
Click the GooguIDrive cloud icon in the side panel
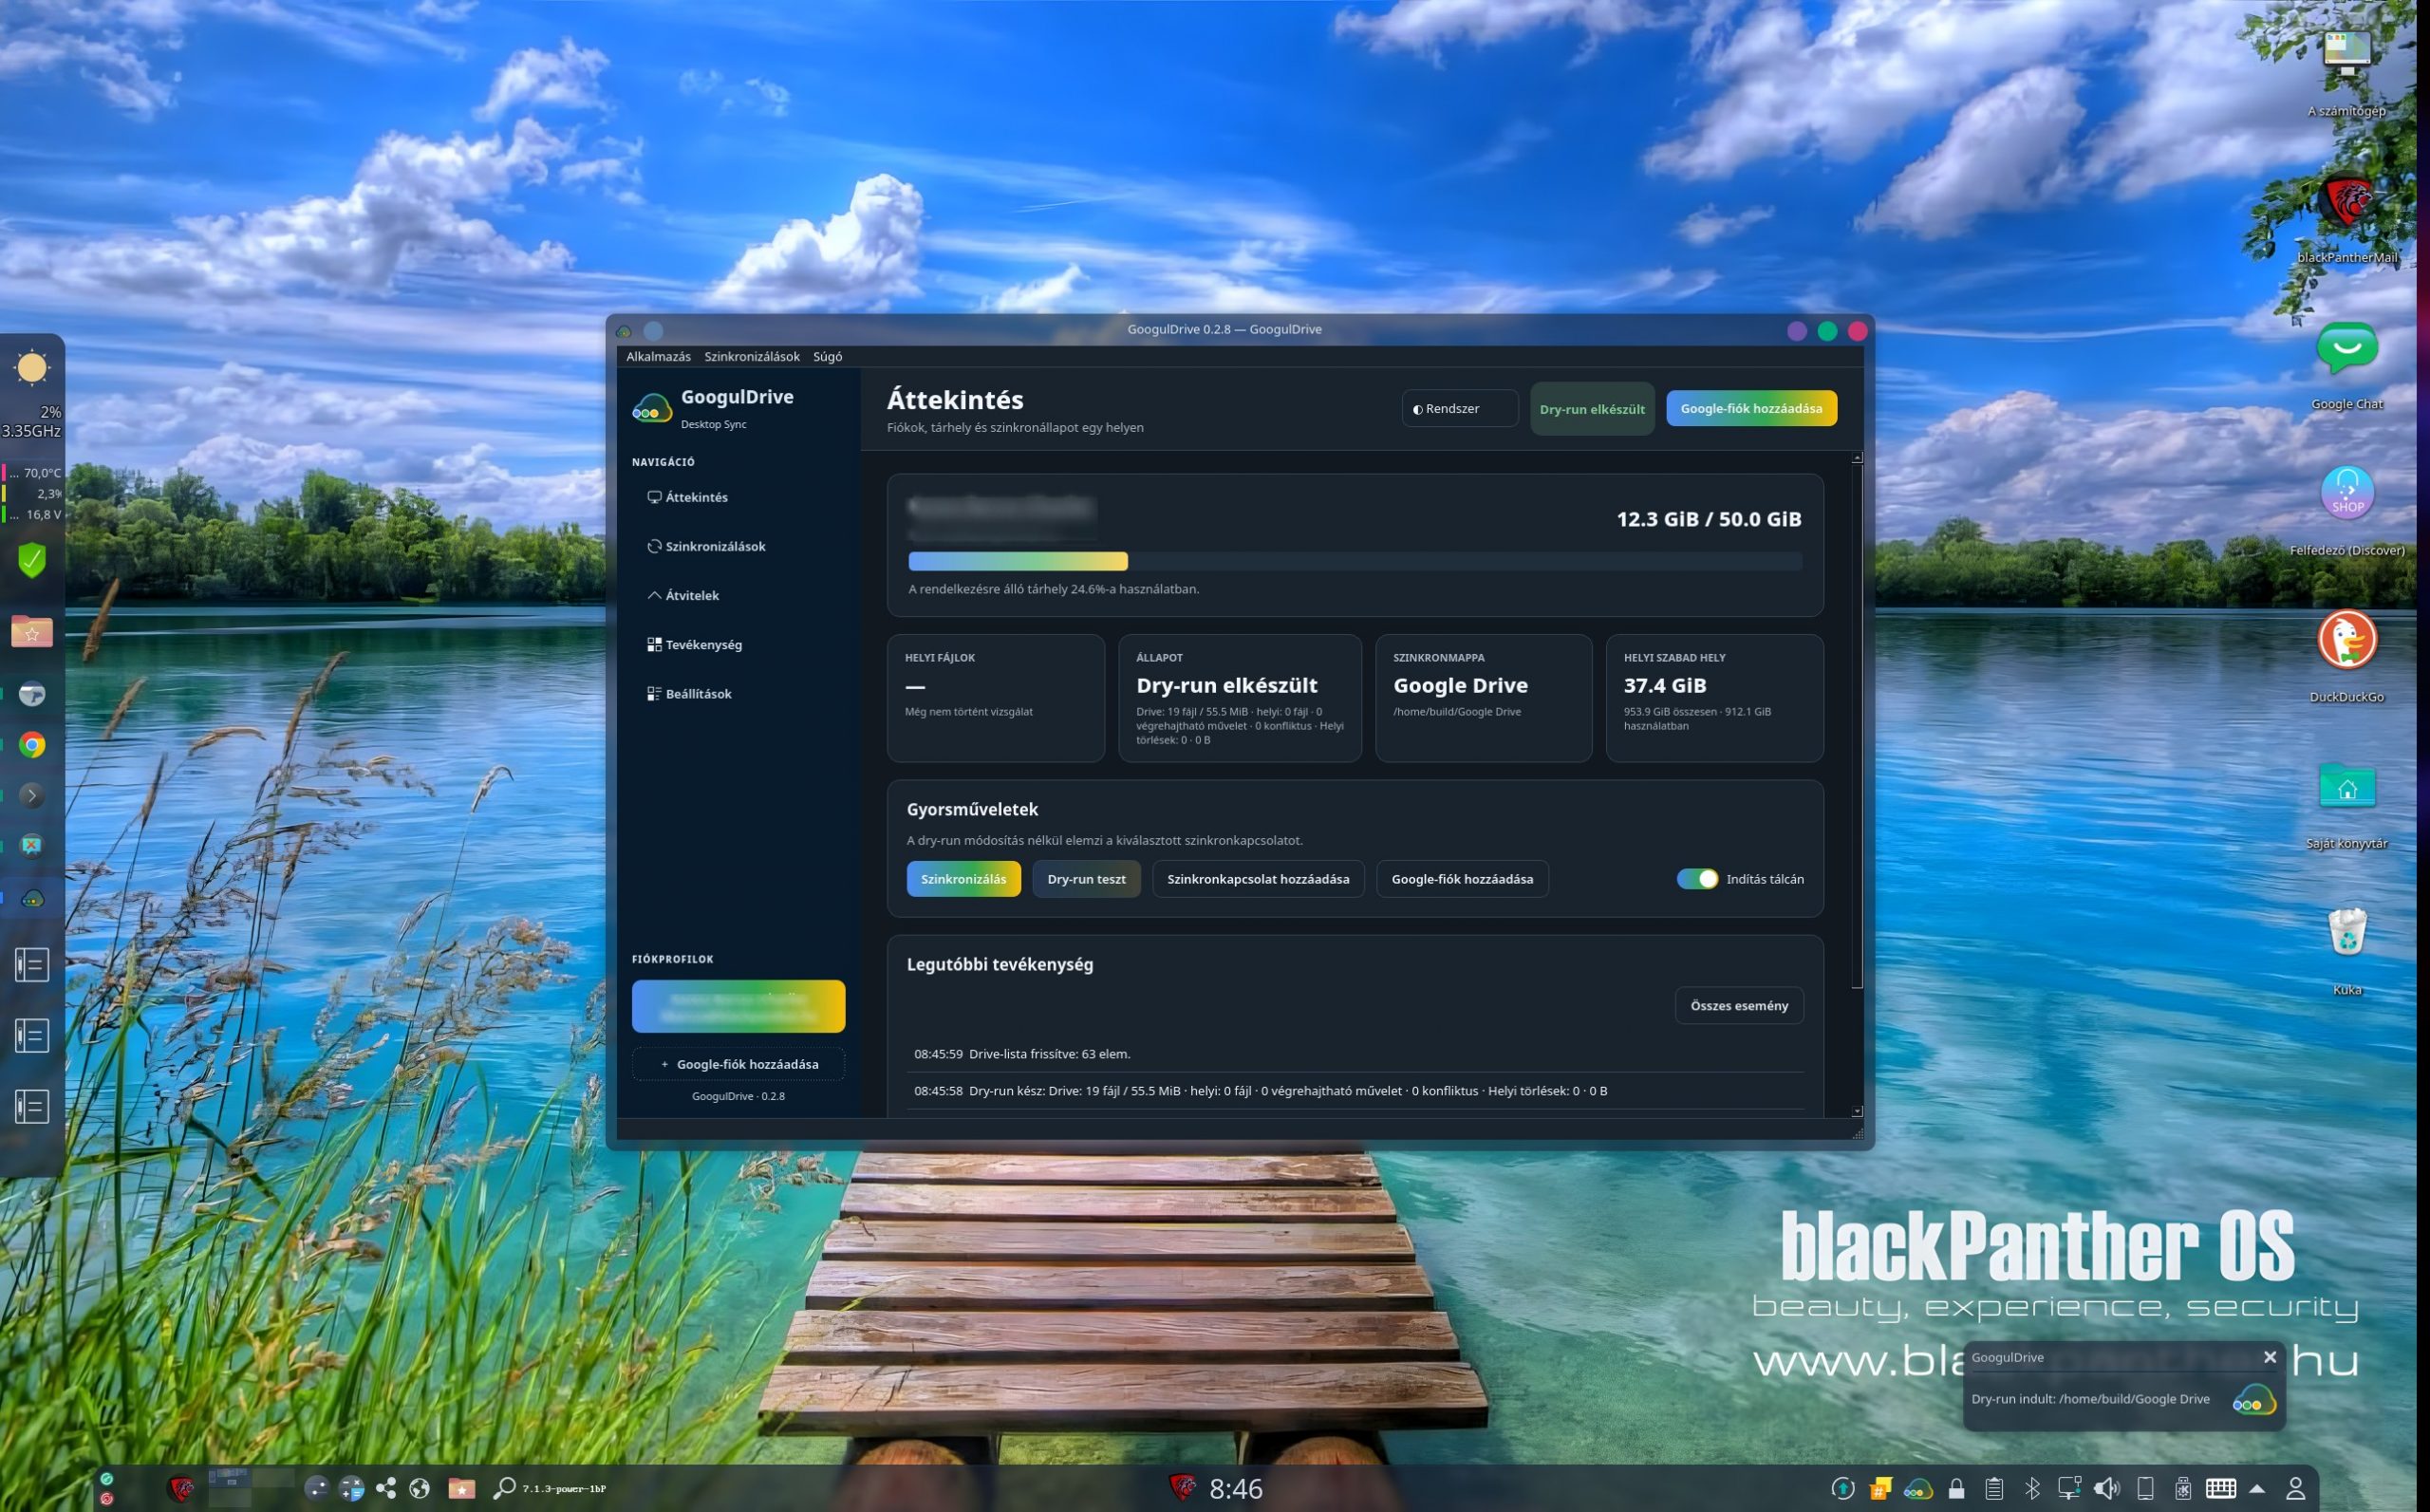[x=32, y=898]
